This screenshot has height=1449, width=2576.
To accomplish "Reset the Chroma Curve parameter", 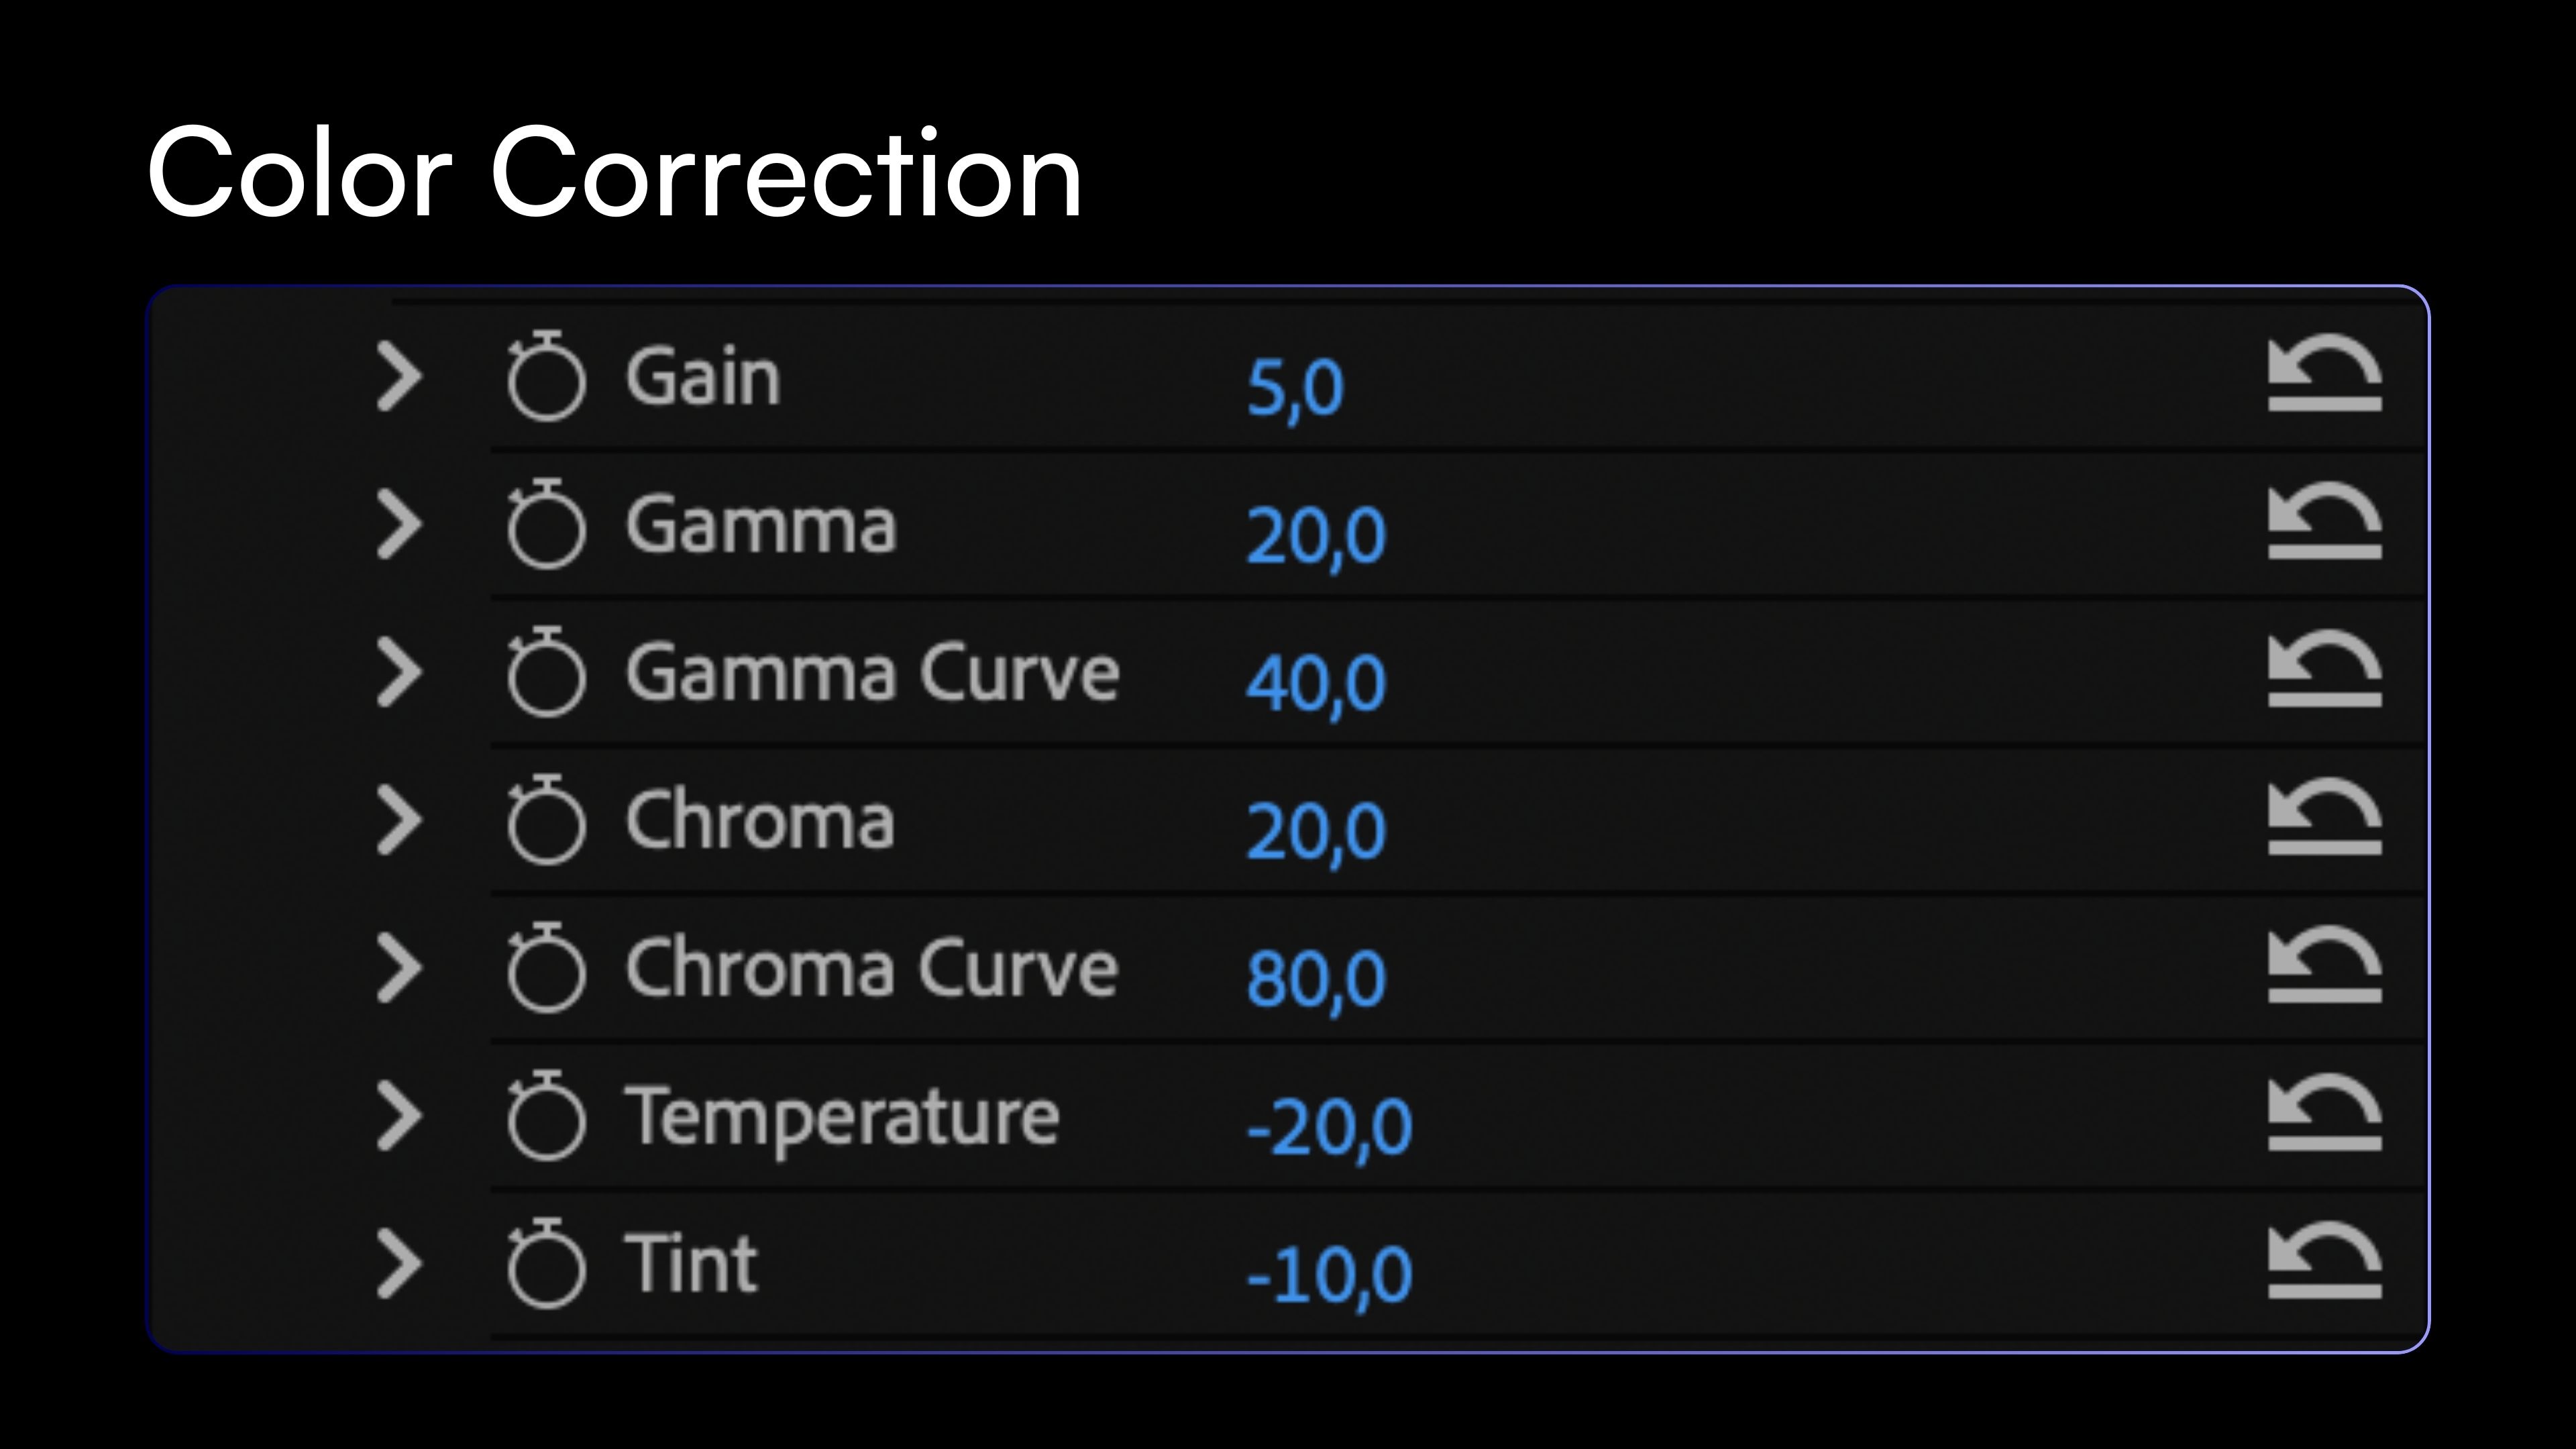I will coord(2325,966).
